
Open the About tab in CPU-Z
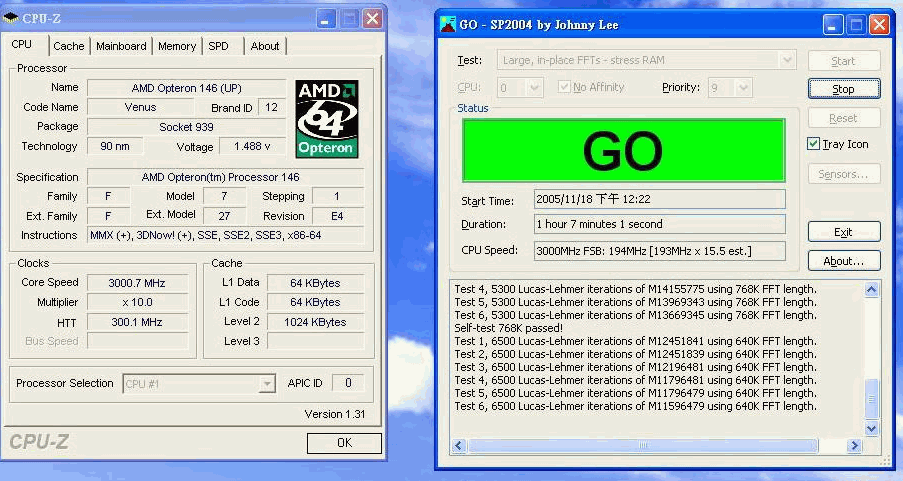[x=265, y=46]
